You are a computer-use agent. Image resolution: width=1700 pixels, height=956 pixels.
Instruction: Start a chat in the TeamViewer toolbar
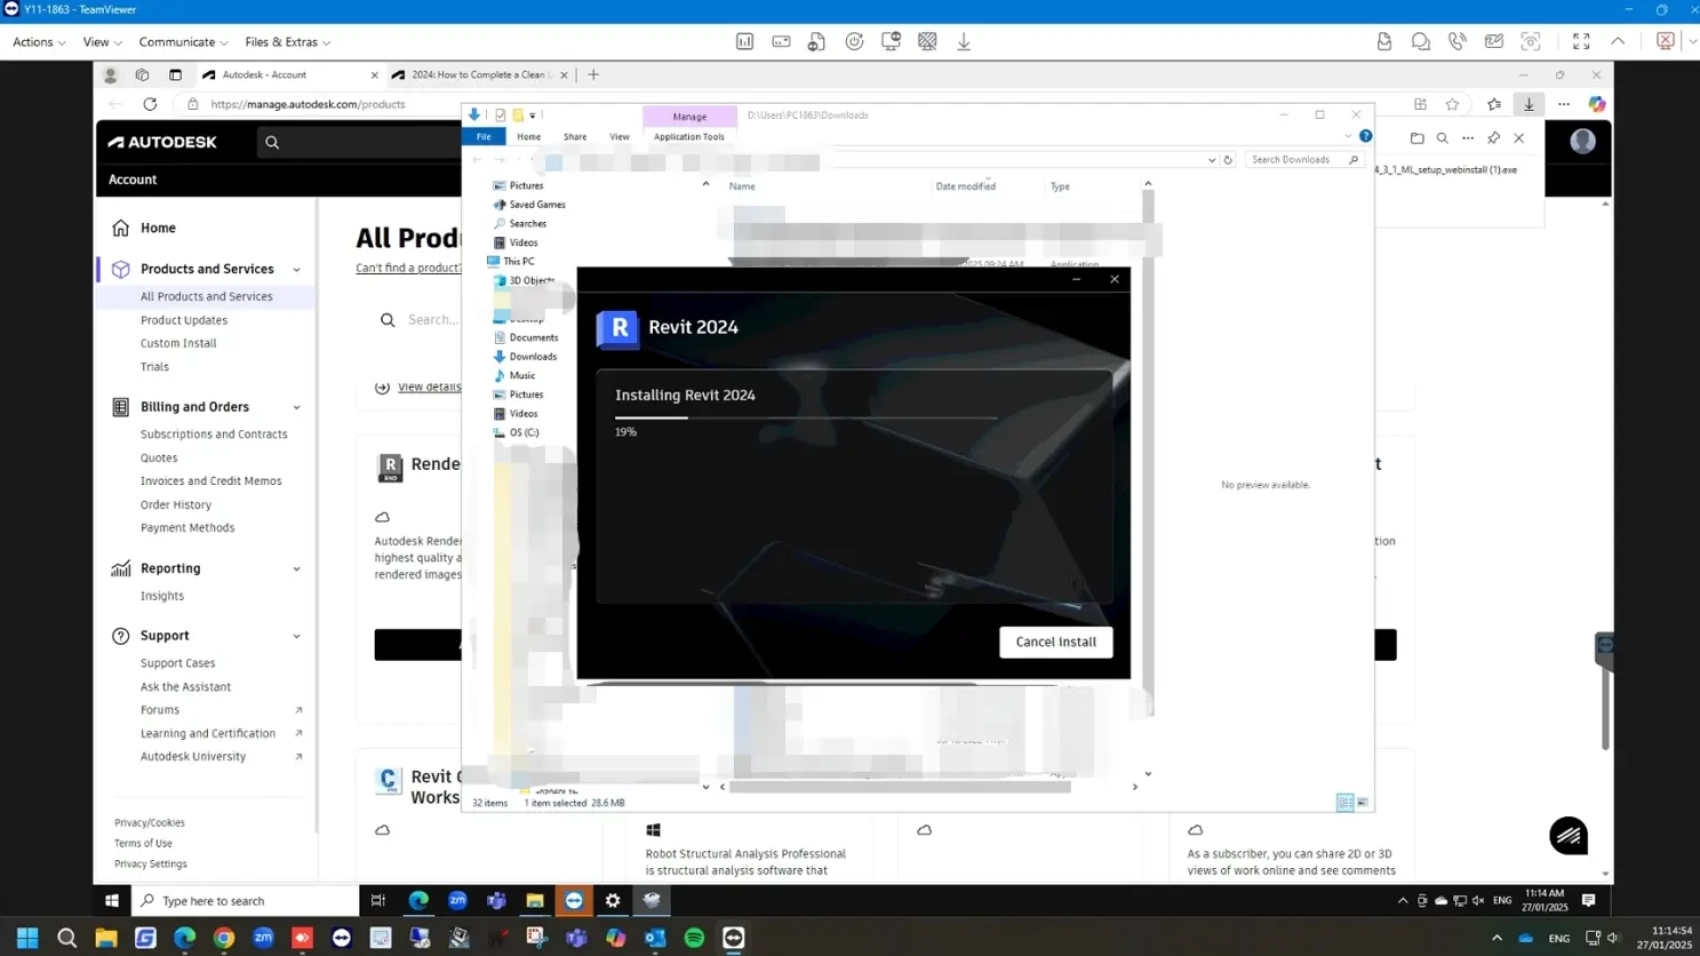click(x=1420, y=41)
